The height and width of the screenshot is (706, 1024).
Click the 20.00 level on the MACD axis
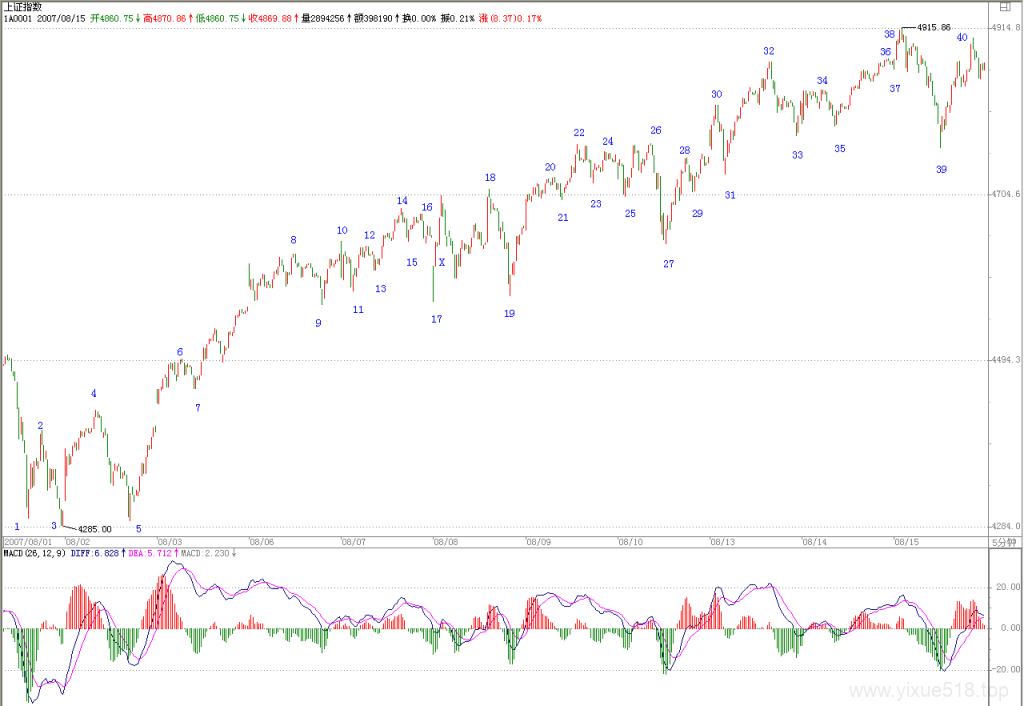tap(1008, 587)
